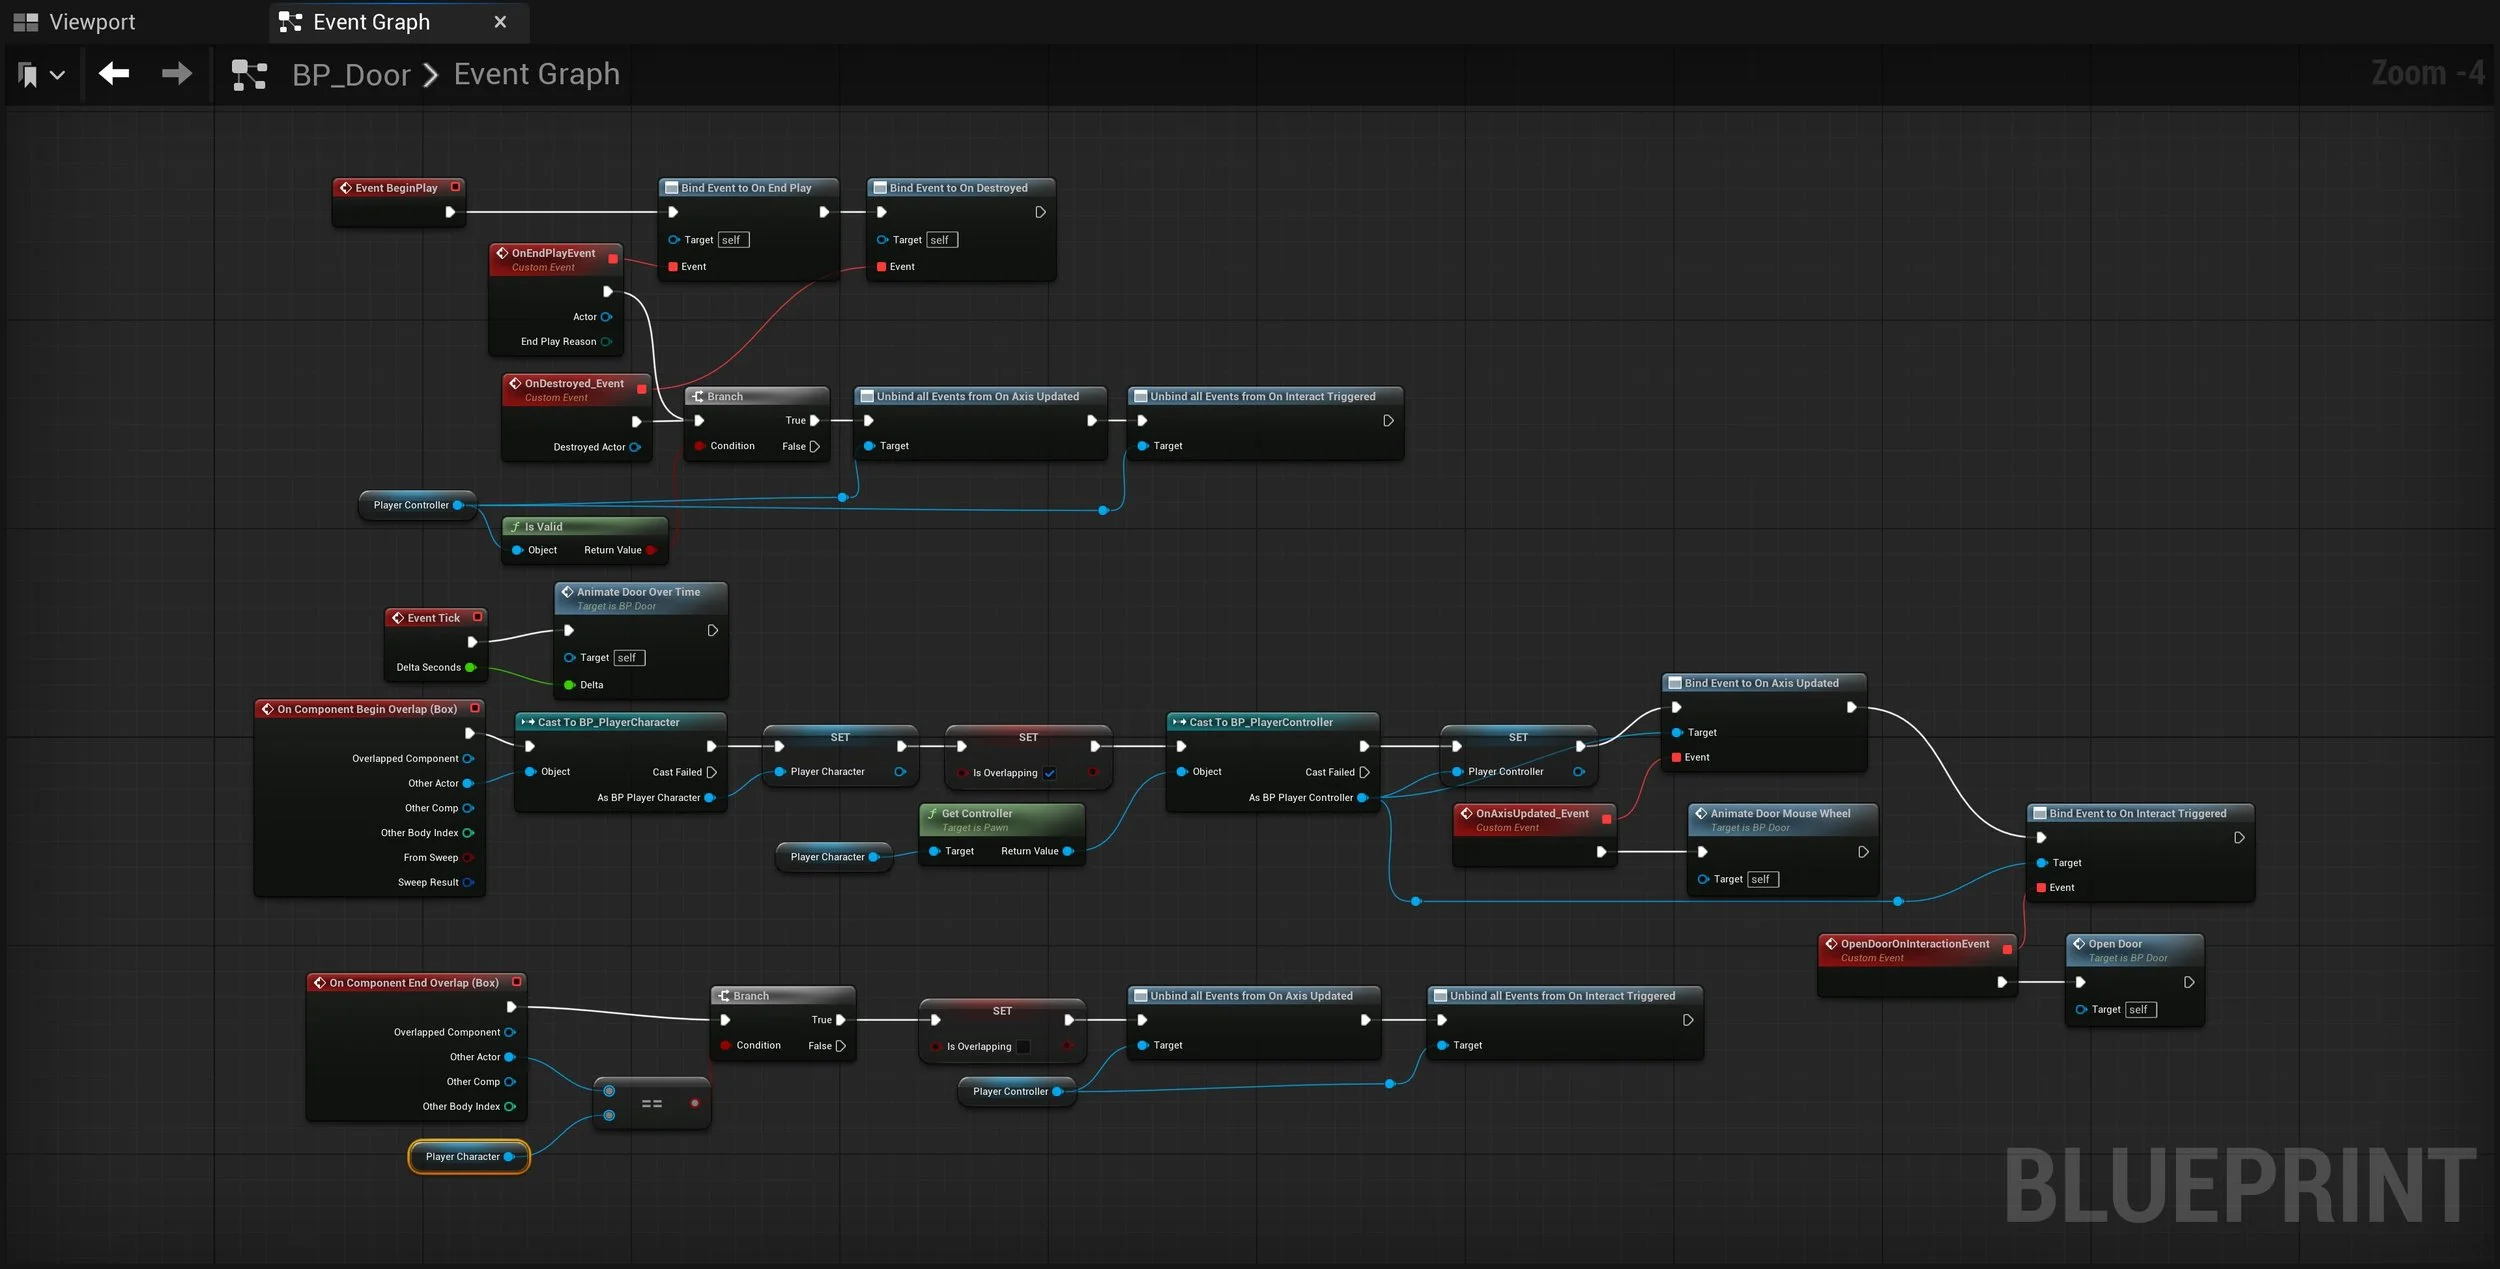Viewport: 2500px width, 1269px height.
Task: Click self target field on Bind Event to On End Play
Action: [732, 240]
